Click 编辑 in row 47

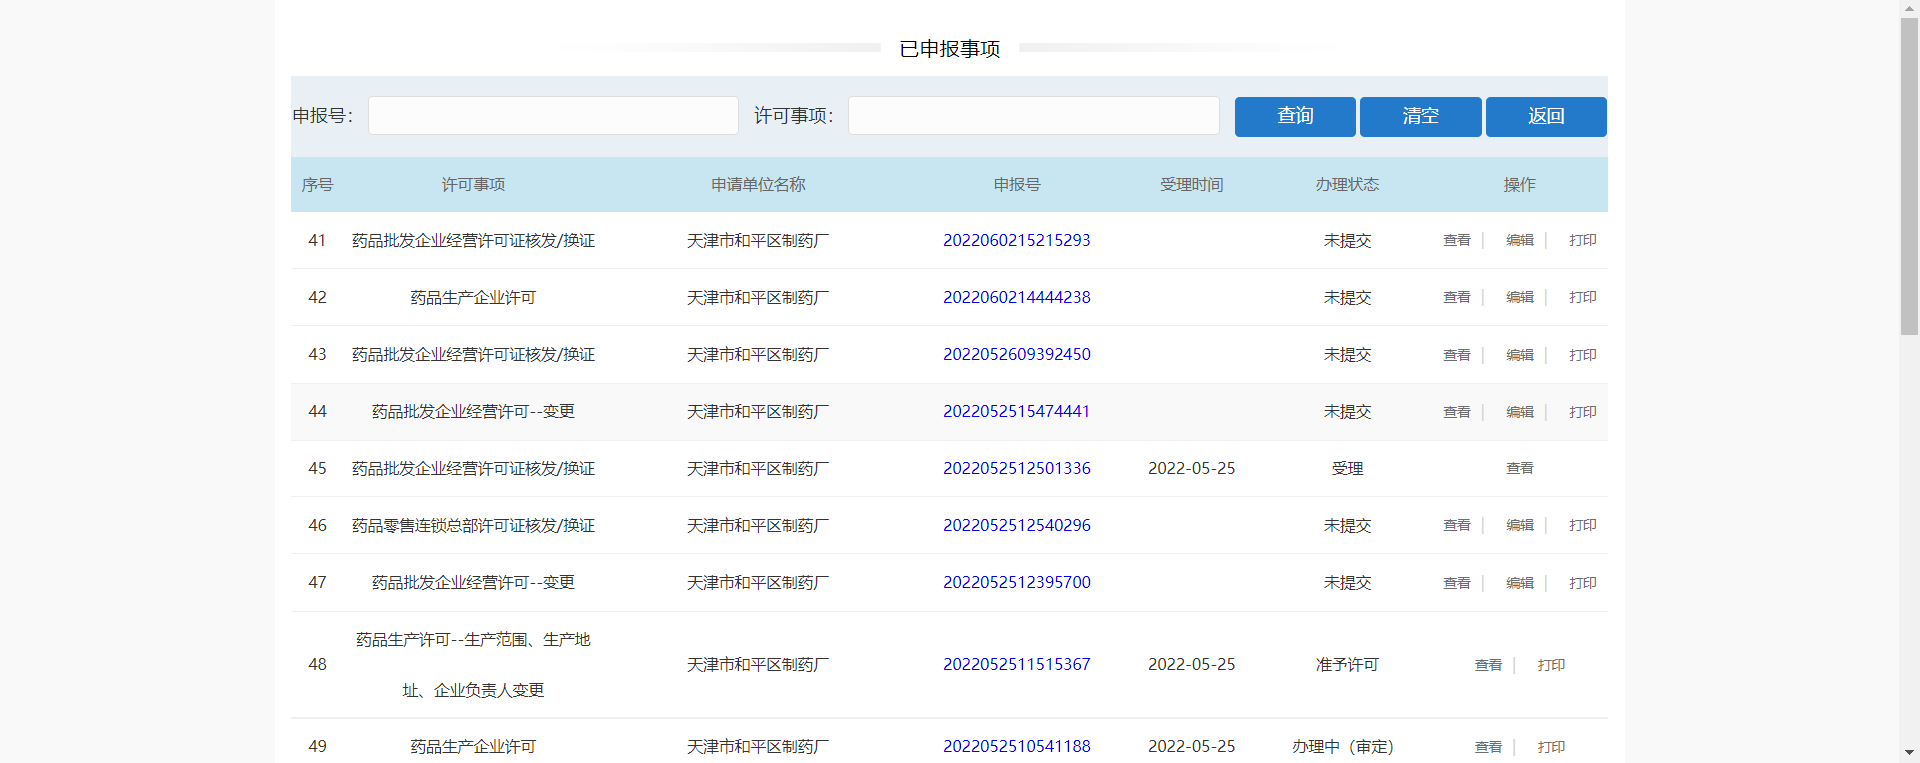[x=1519, y=583]
